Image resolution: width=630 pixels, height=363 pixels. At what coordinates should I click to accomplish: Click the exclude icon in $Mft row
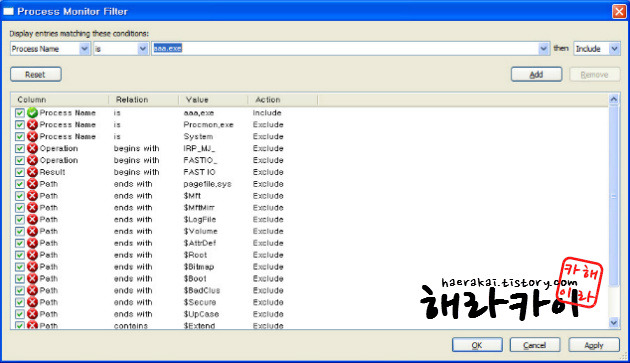(x=33, y=196)
